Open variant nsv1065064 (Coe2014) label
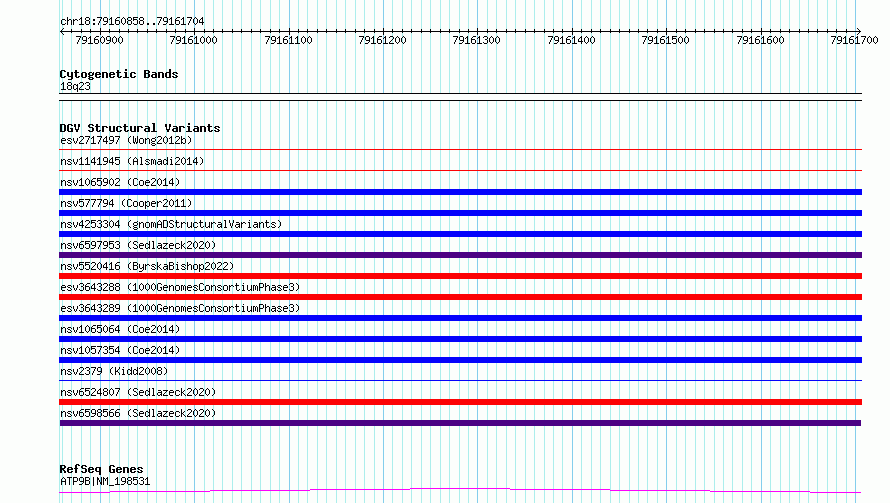The image size is (890, 503). (120, 329)
